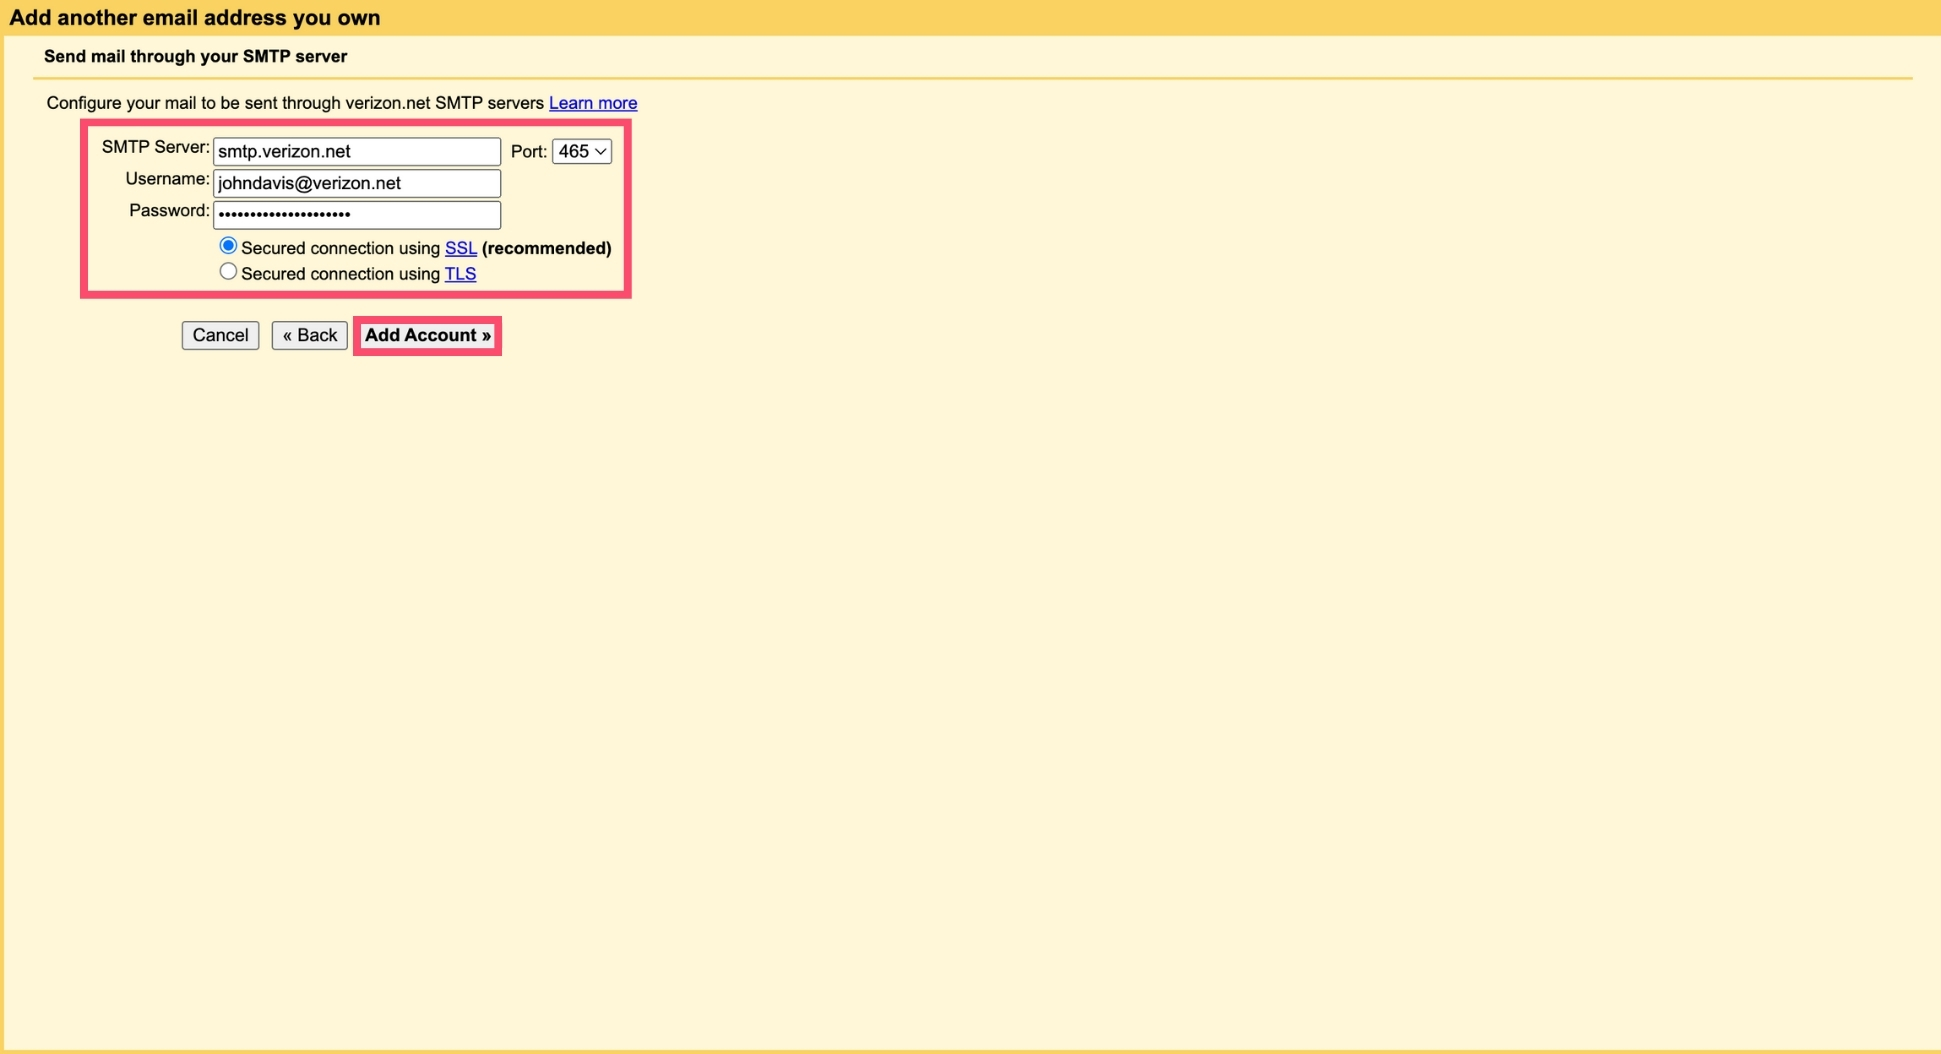
Task: Click into the Password field
Action: pyautogui.click(x=357, y=215)
